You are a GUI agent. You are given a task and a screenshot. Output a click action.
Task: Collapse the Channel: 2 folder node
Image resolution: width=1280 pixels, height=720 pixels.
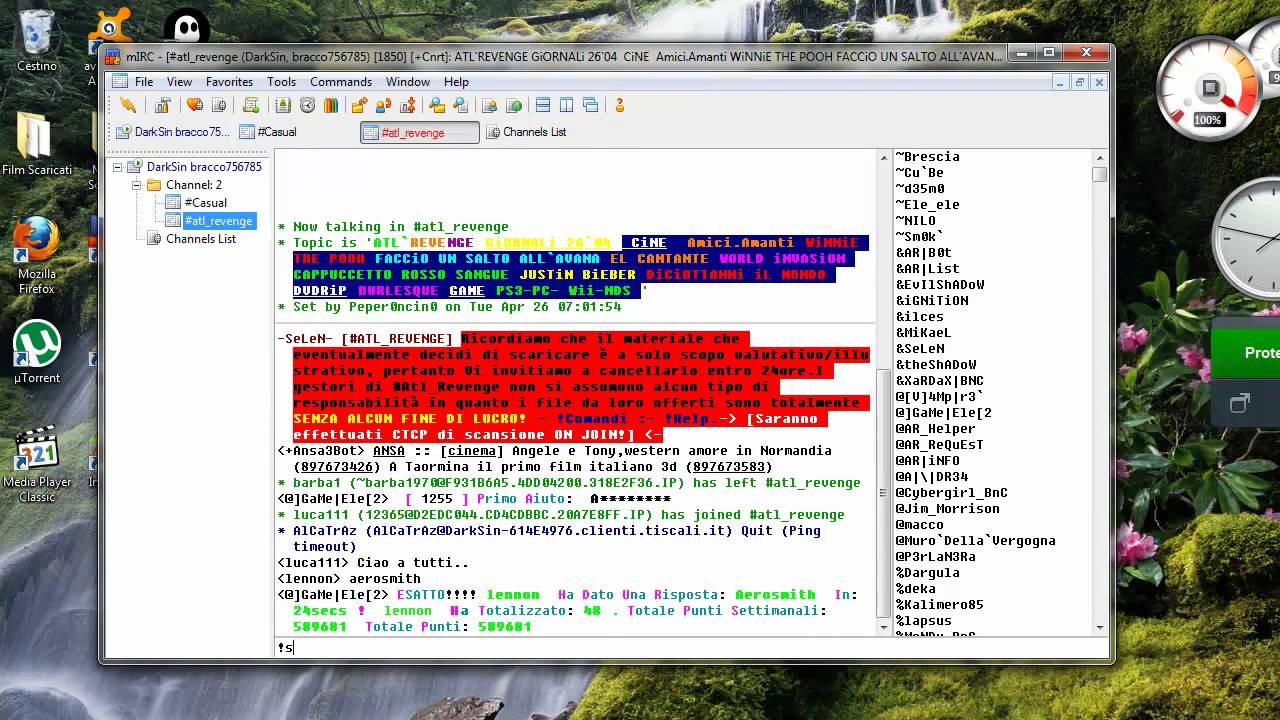137,185
